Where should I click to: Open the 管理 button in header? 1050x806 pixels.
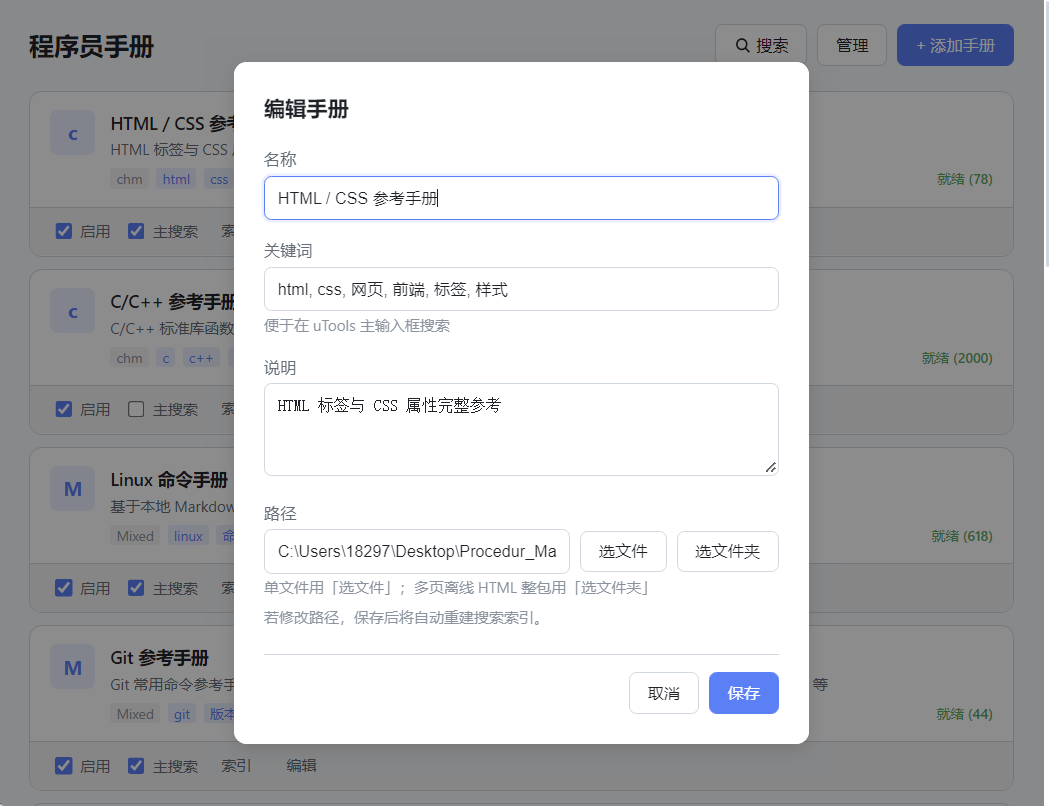coord(851,46)
